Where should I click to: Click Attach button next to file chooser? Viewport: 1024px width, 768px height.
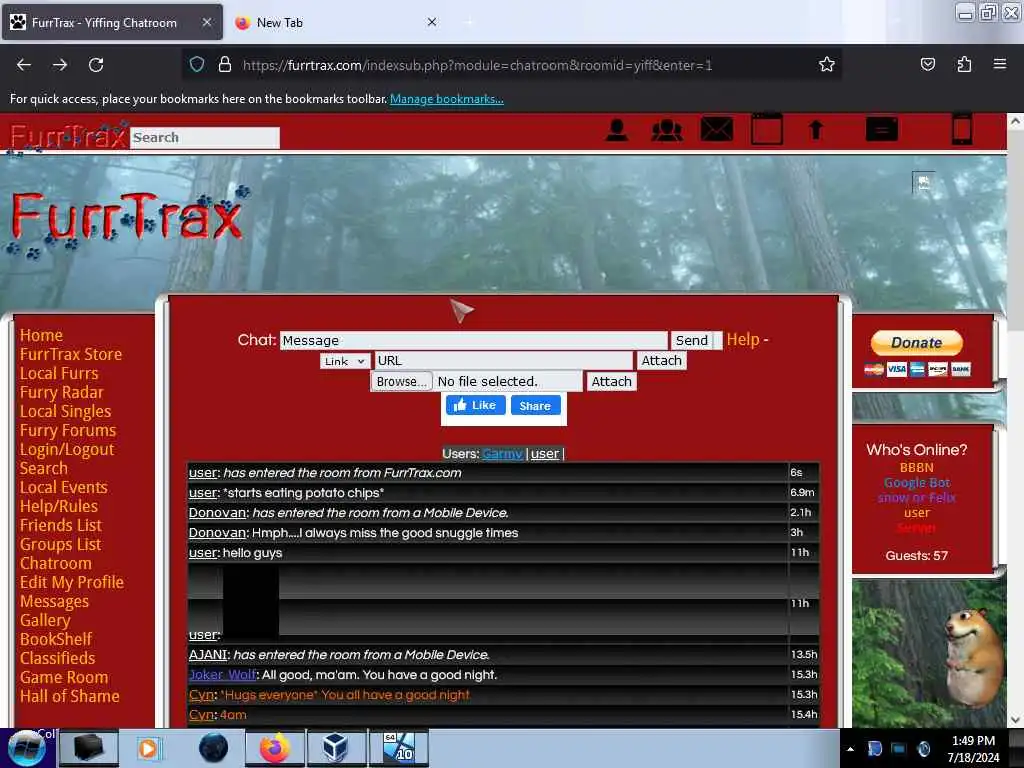pyautogui.click(x=611, y=381)
